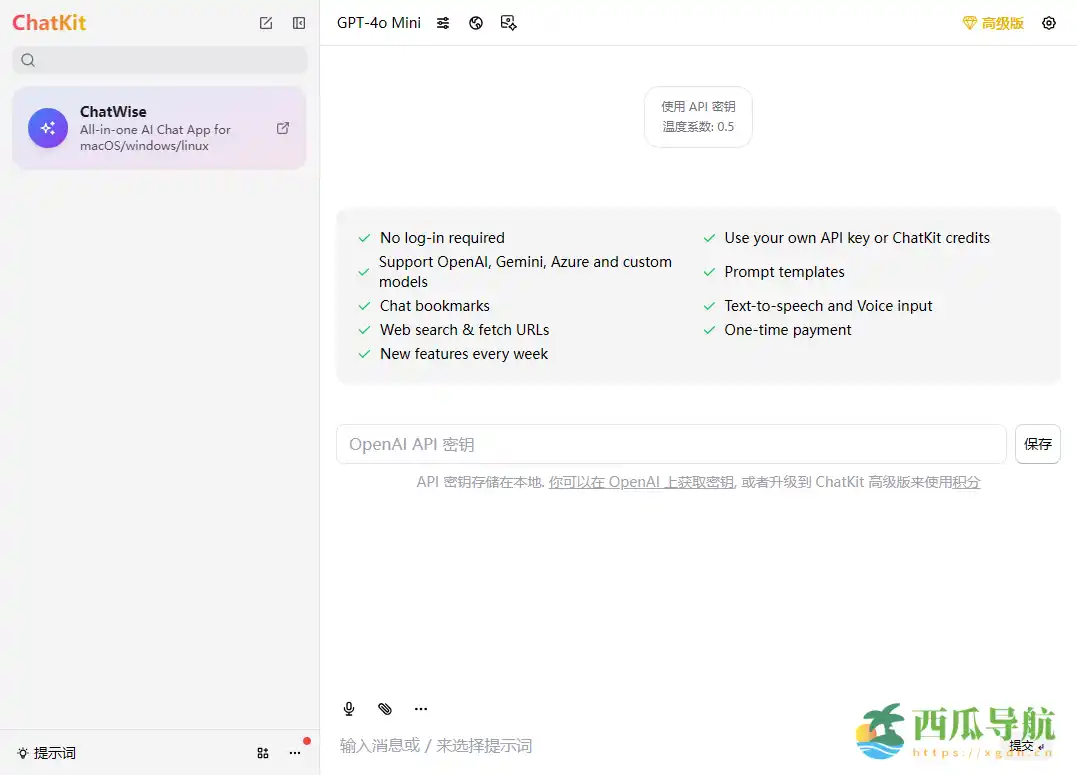Click the 保存 button to save API key
Viewport: 1077px width, 775px height.
[1037, 443]
